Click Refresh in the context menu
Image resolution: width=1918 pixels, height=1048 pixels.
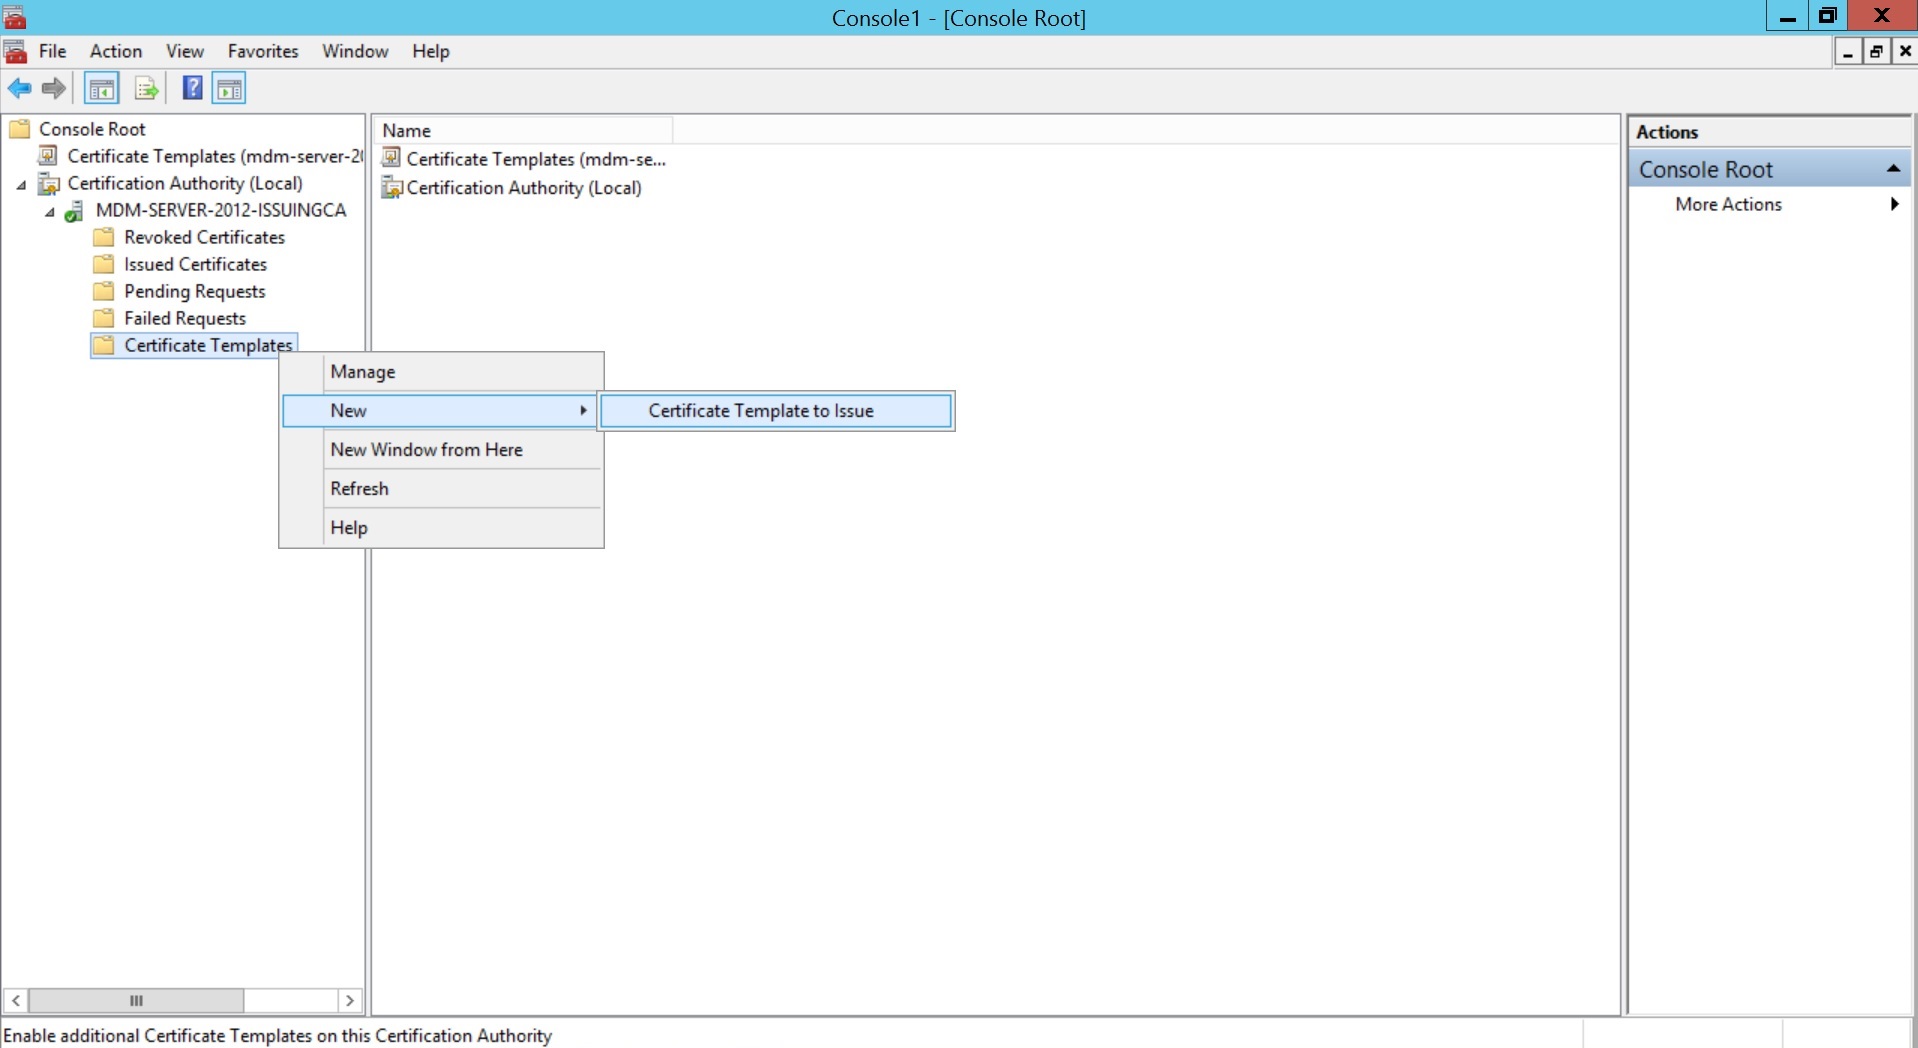coord(360,488)
